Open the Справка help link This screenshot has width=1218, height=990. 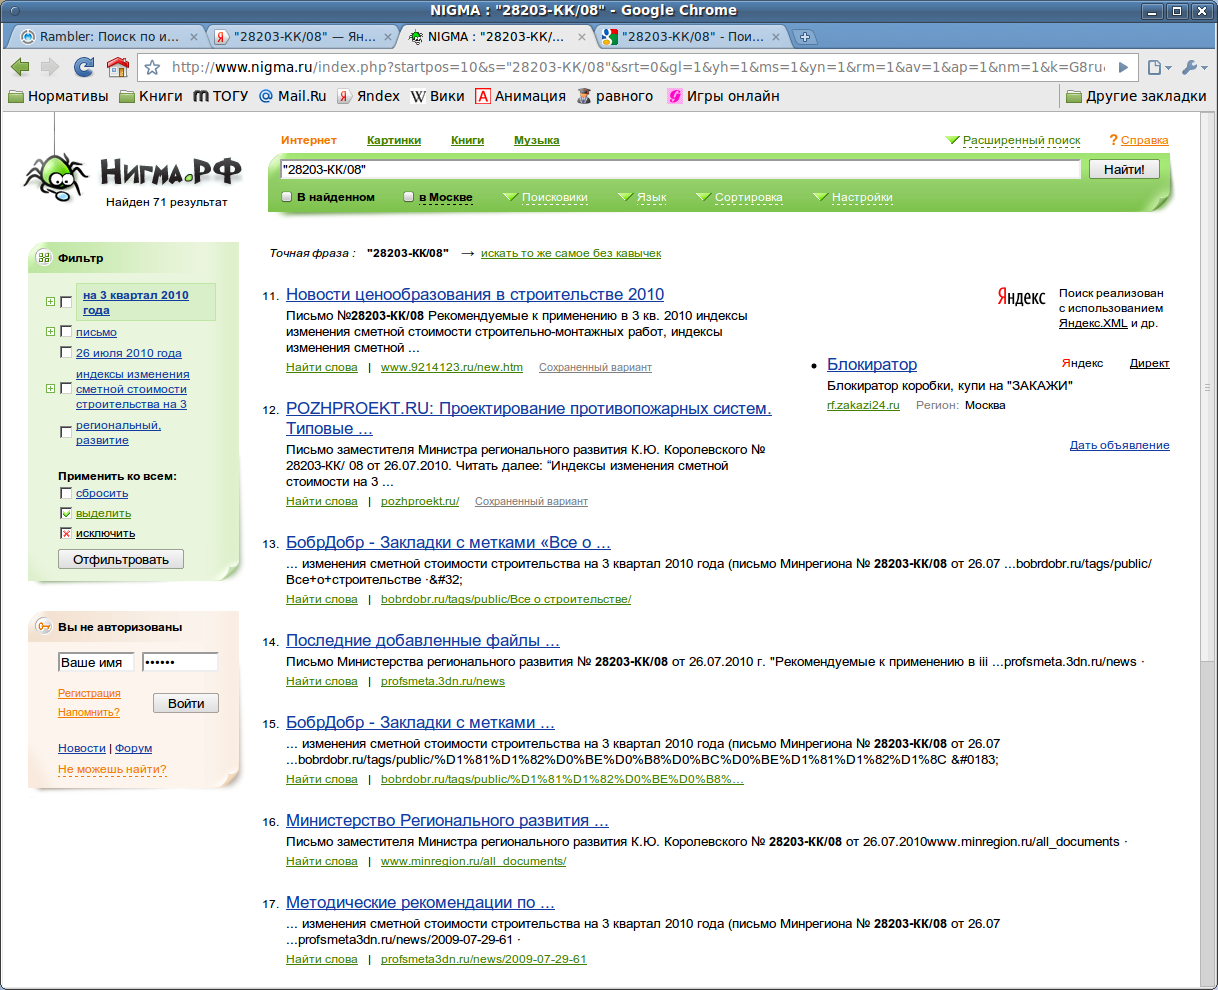(1144, 140)
